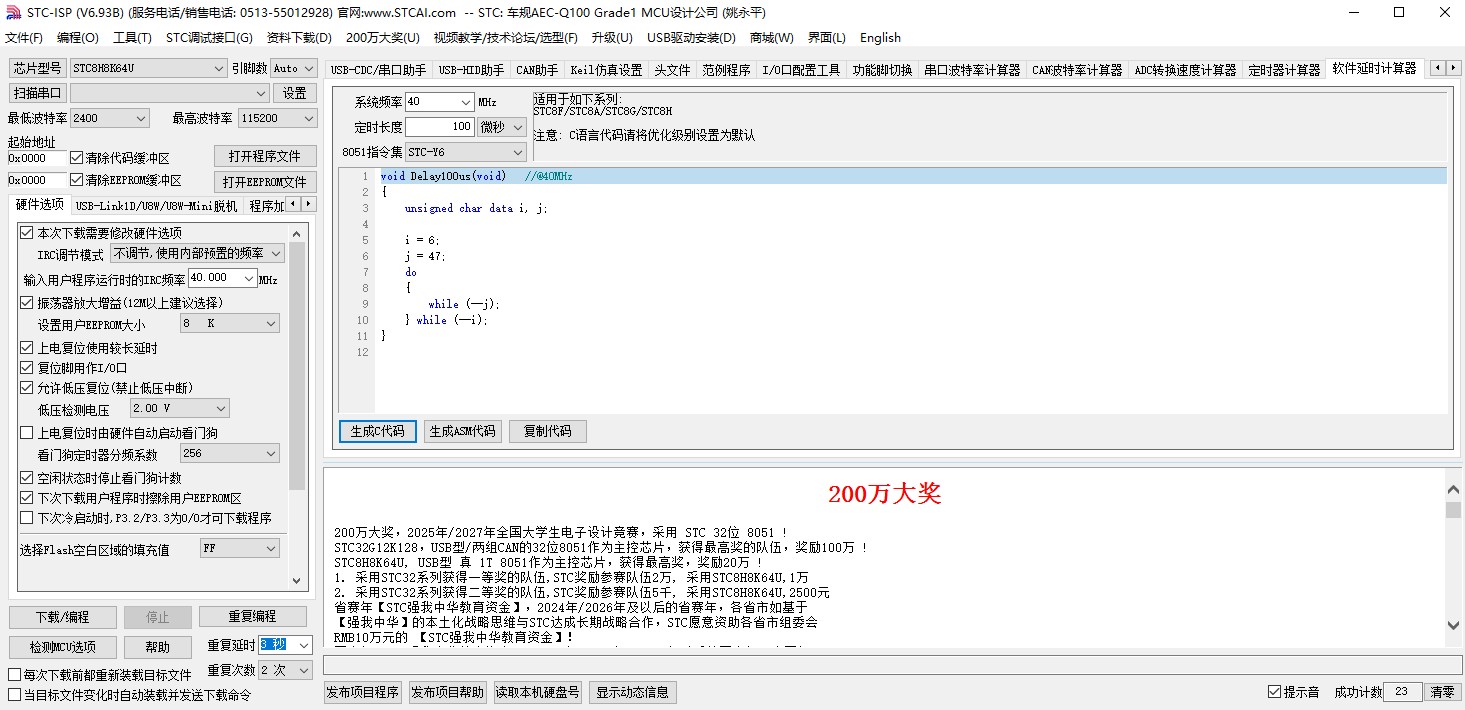
Task: Switch to the USB-CDC/串口助手 tab
Action: click(378, 70)
